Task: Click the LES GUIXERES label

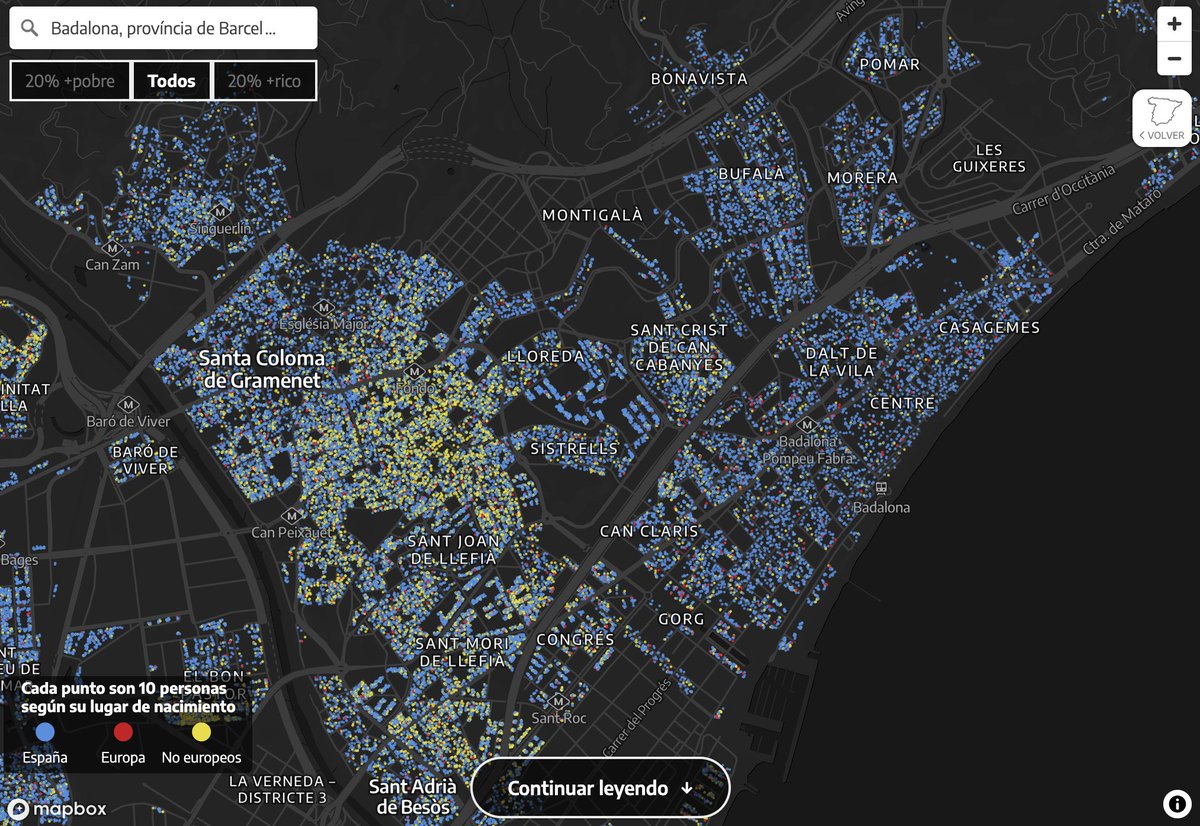Action: click(x=989, y=158)
